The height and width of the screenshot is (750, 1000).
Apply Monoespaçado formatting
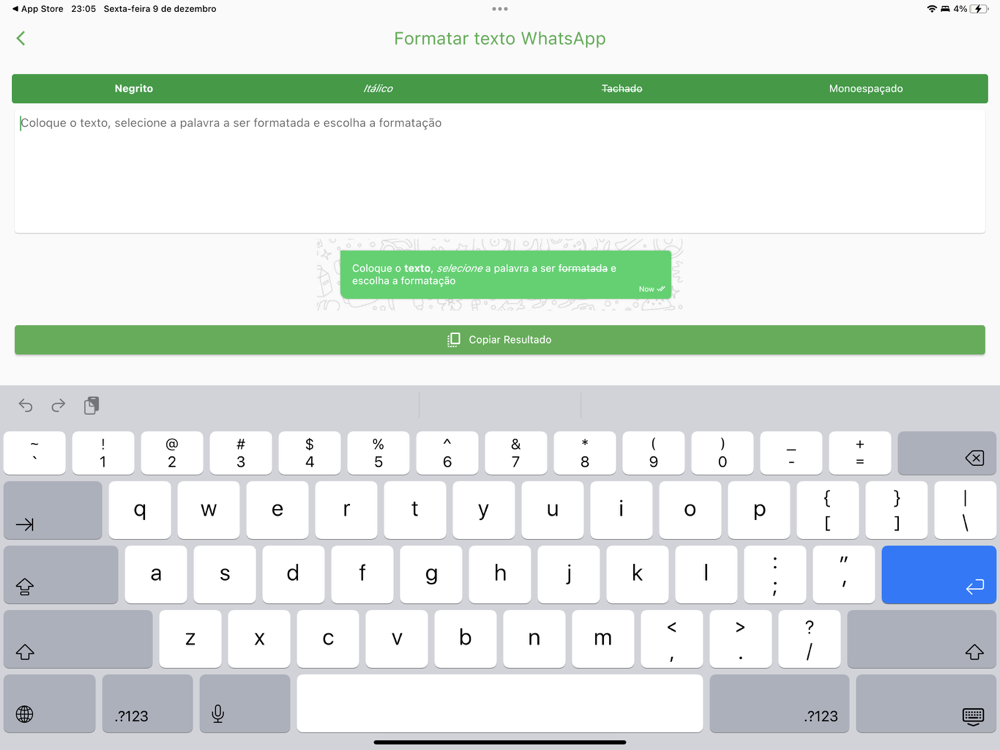pyautogui.click(x=865, y=89)
